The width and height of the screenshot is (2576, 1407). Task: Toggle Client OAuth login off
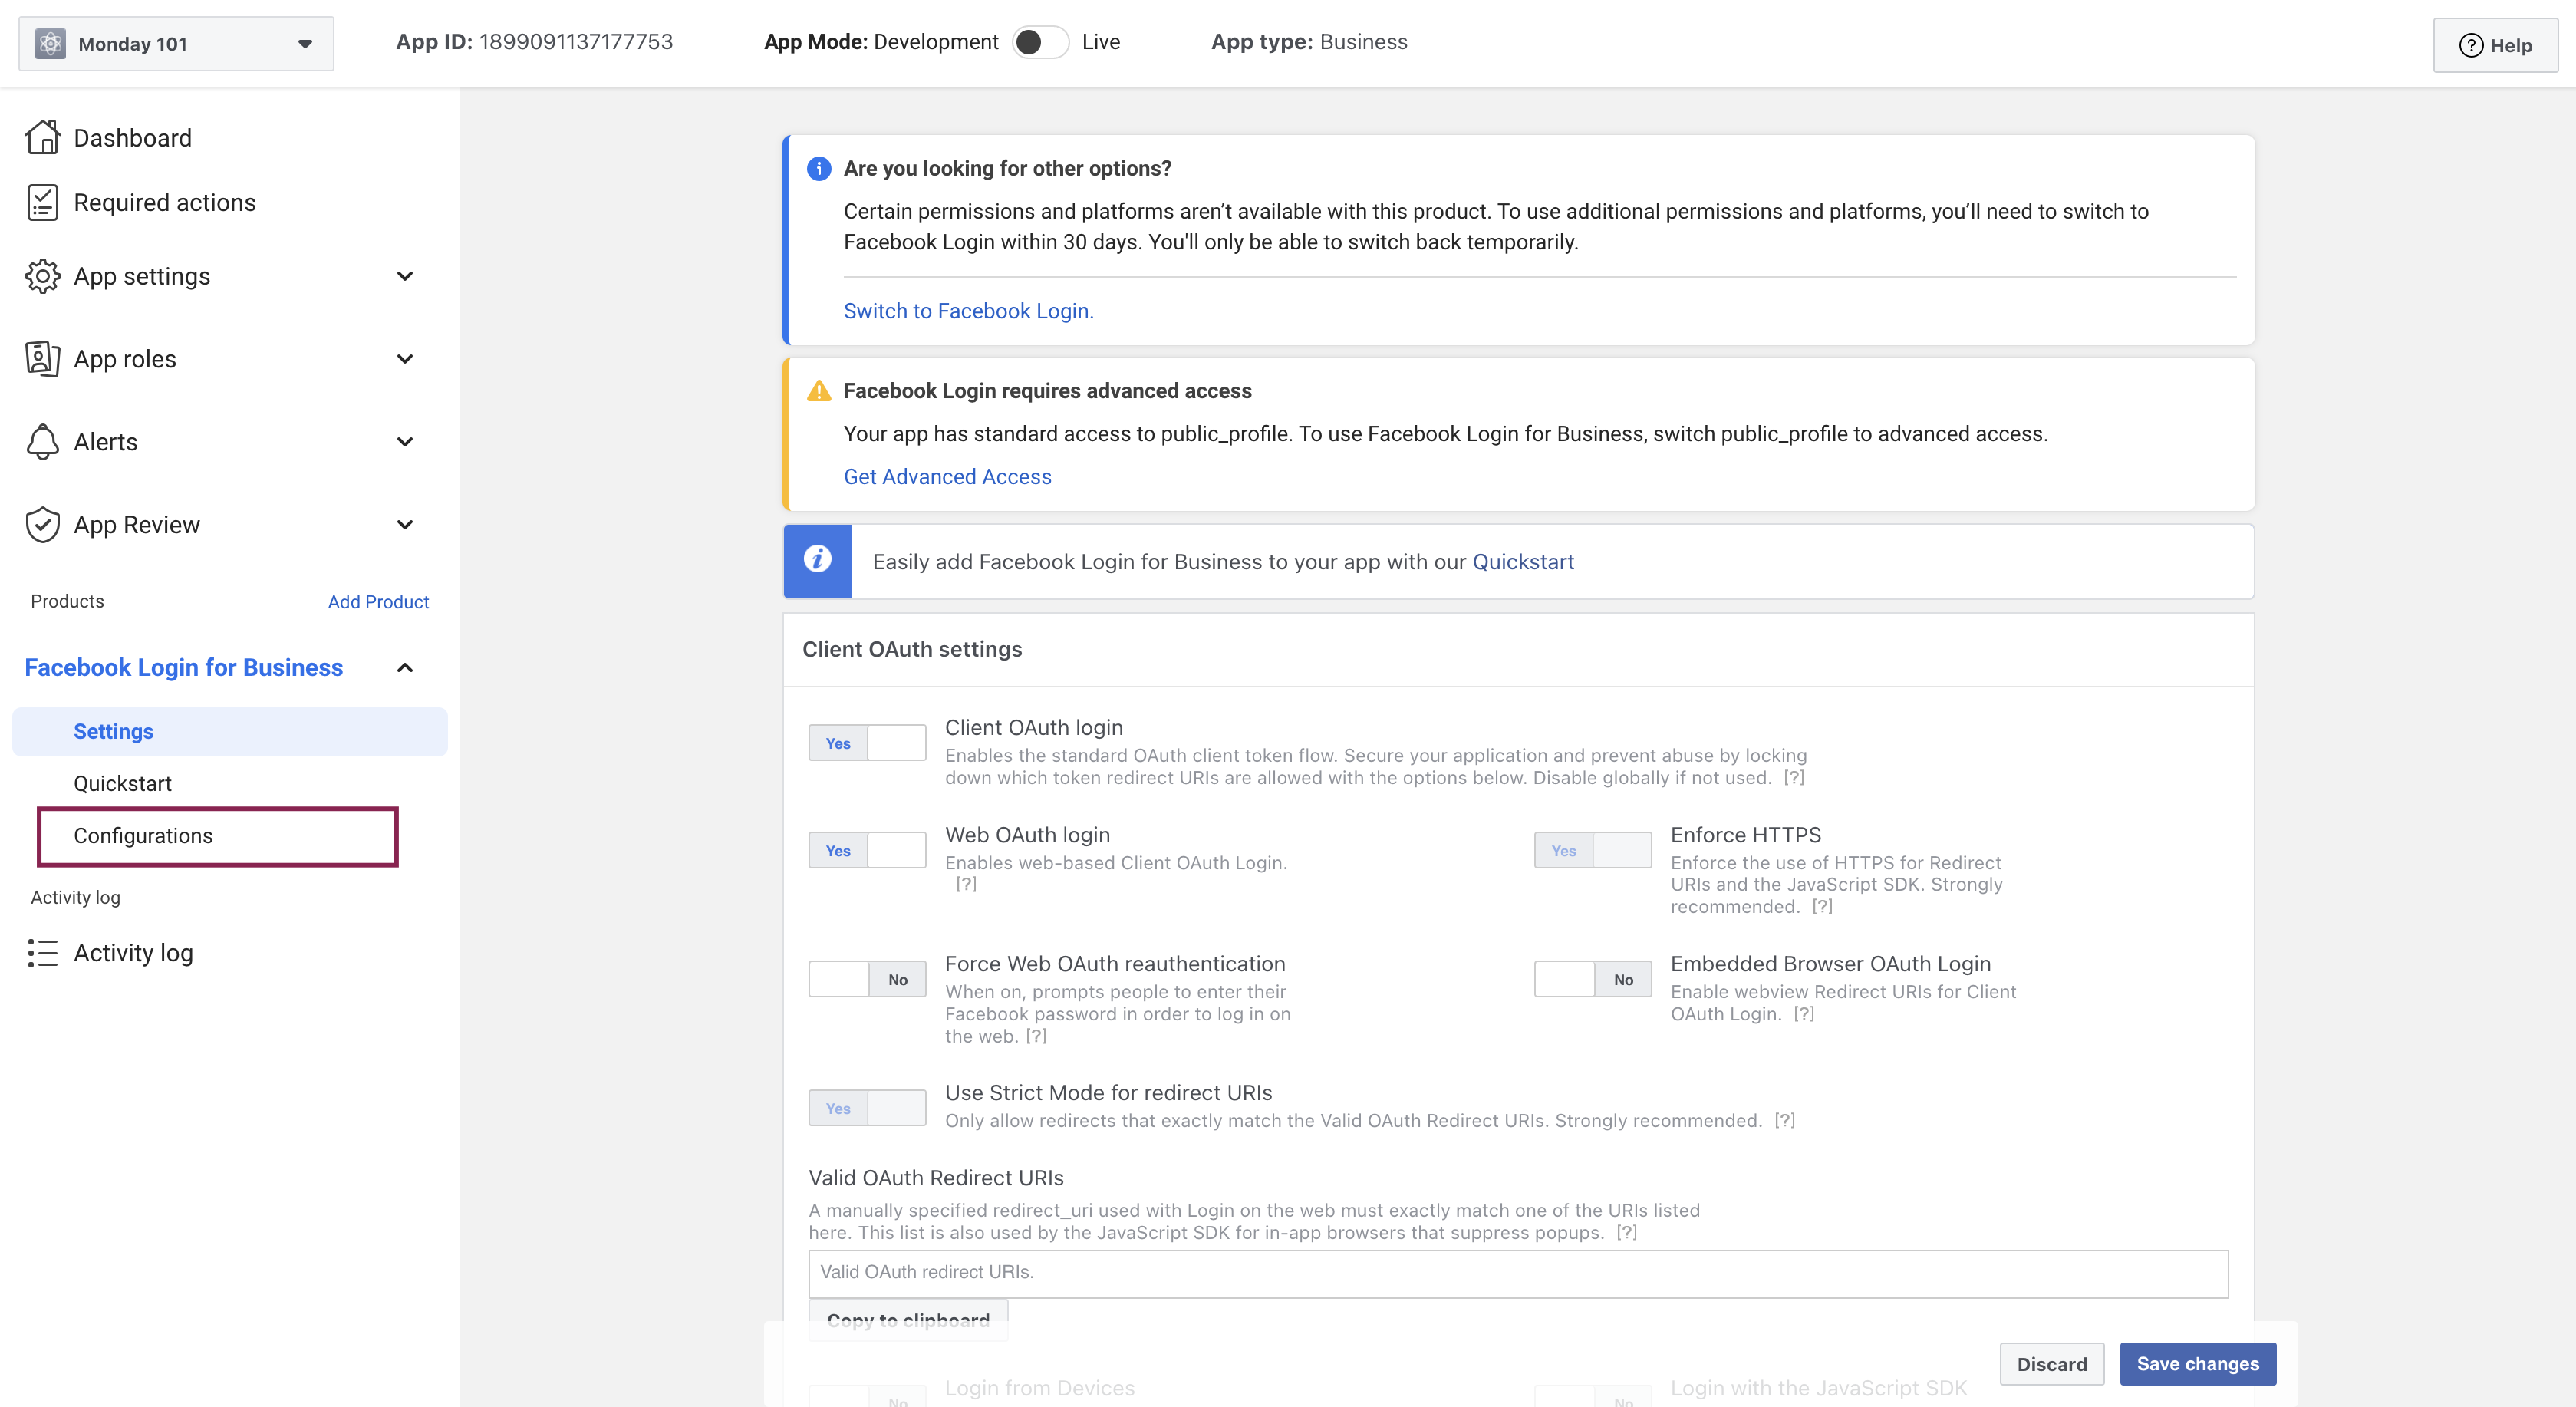[x=866, y=743]
